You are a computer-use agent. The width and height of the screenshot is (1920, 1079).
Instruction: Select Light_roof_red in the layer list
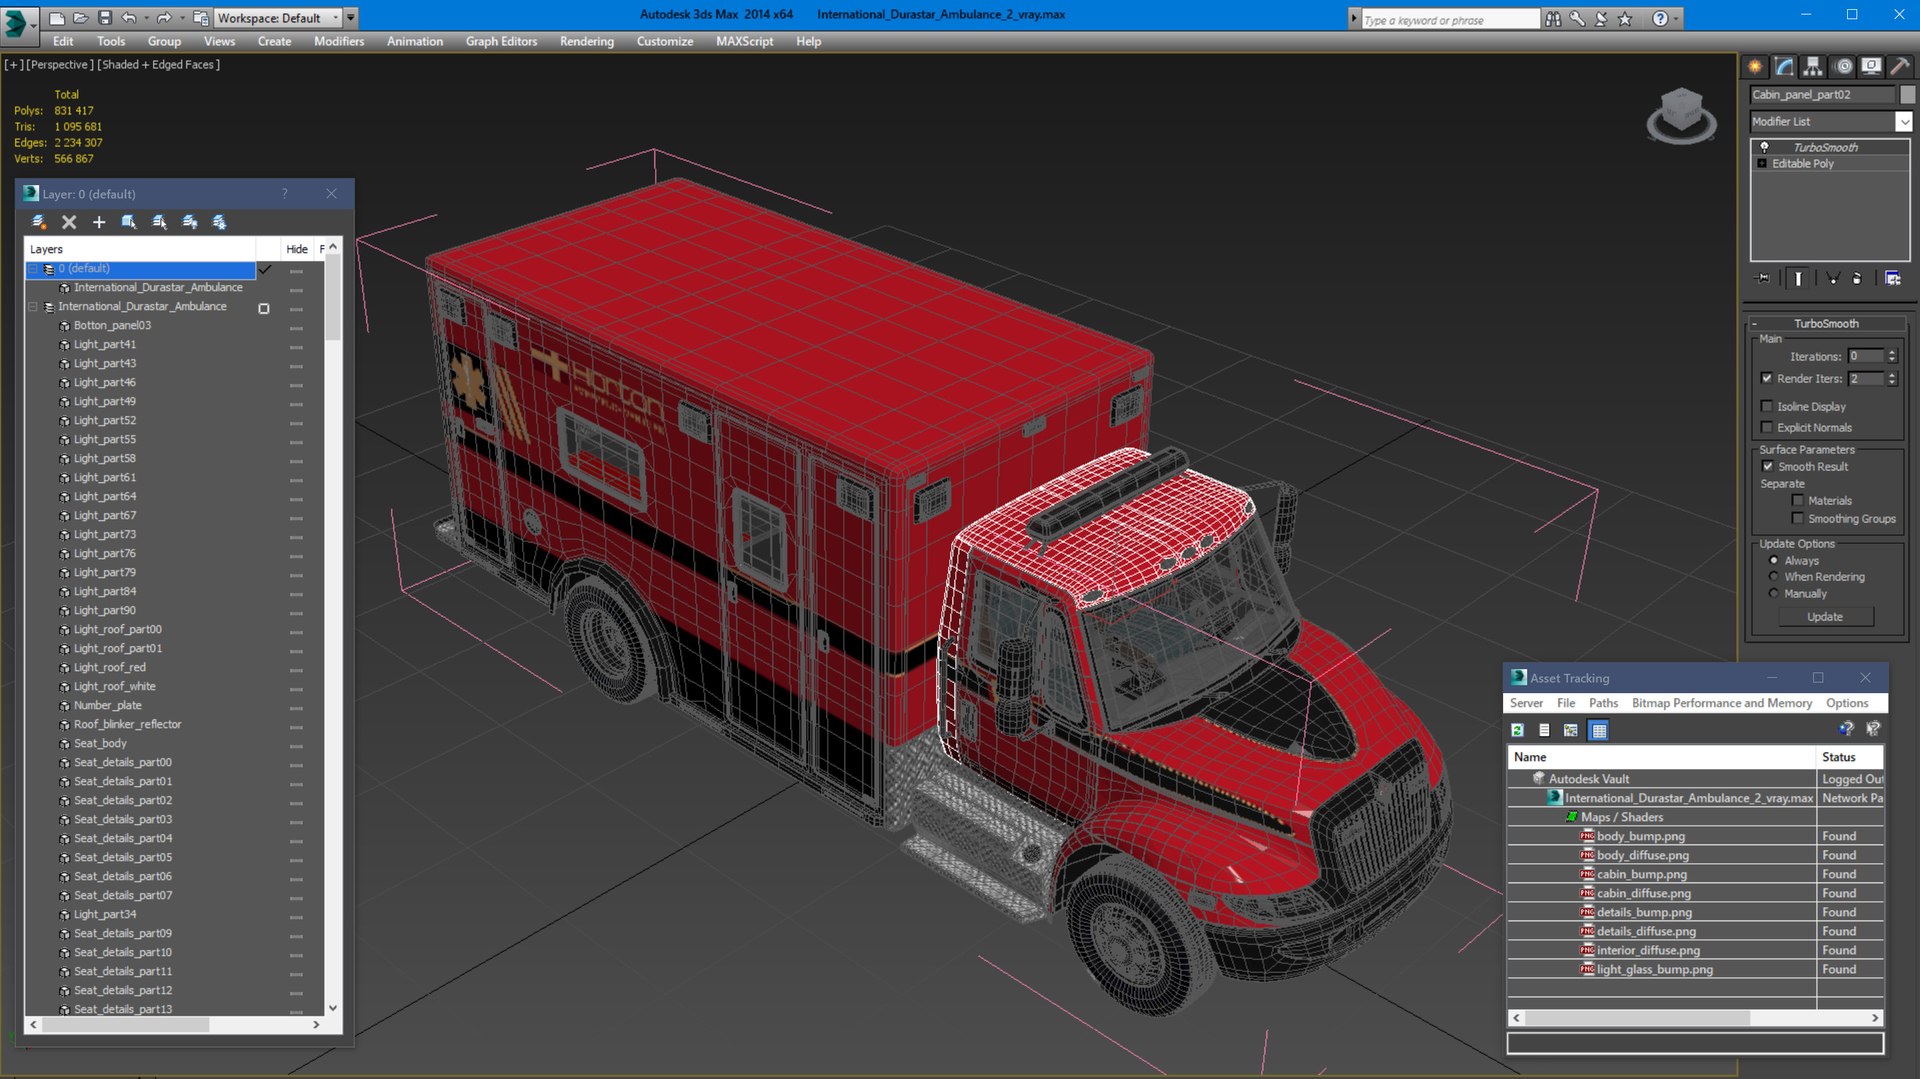click(110, 667)
